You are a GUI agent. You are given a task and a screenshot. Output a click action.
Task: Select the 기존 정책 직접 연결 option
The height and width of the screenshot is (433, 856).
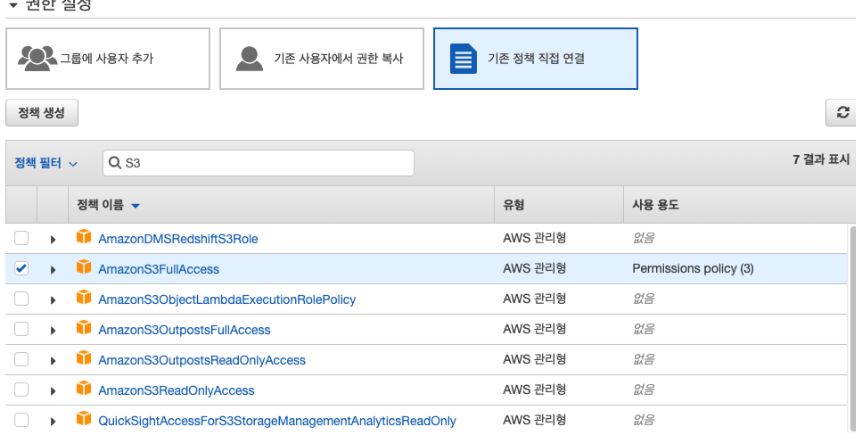coord(535,58)
